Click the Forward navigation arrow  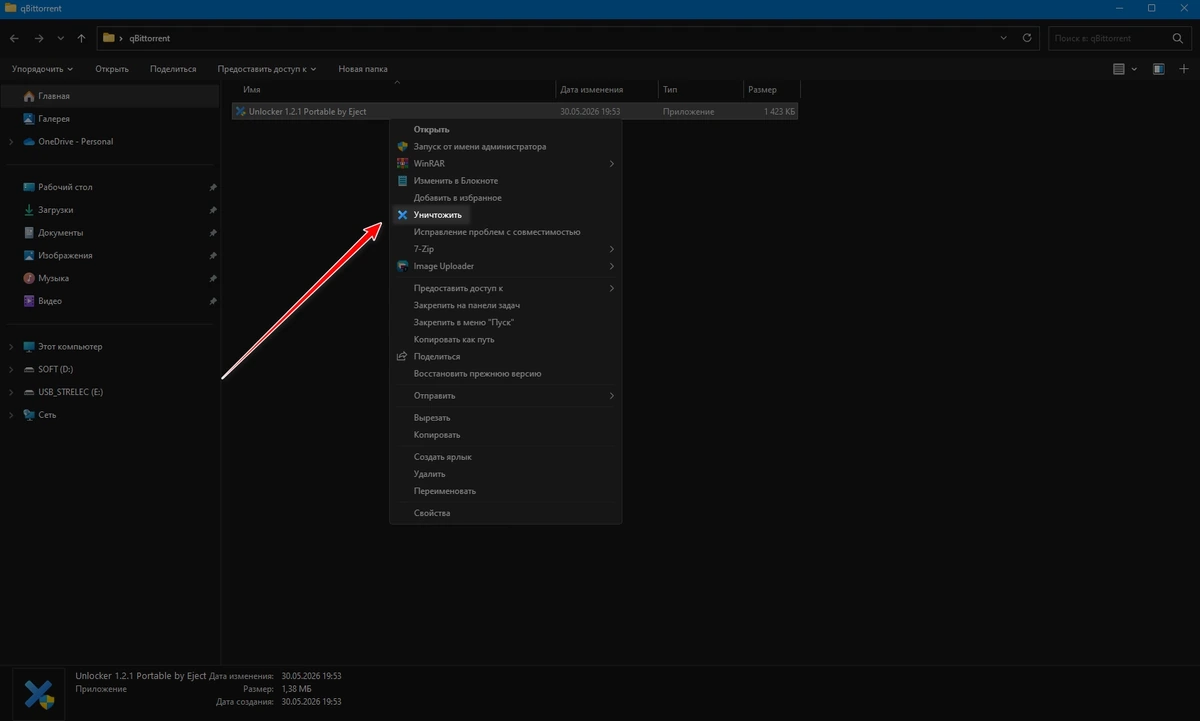pos(38,38)
